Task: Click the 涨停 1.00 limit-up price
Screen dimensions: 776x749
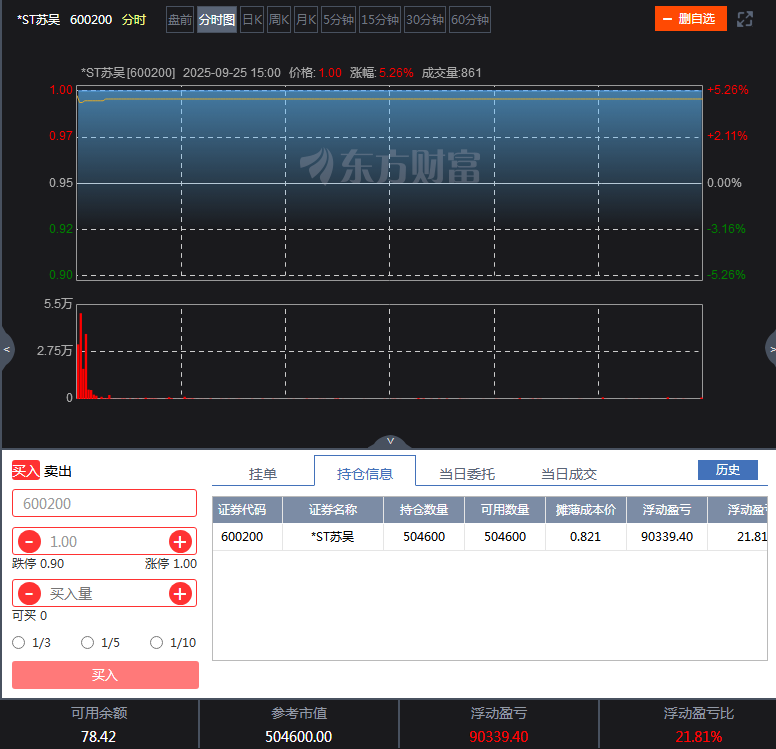Action: click(x=171, y=564)
